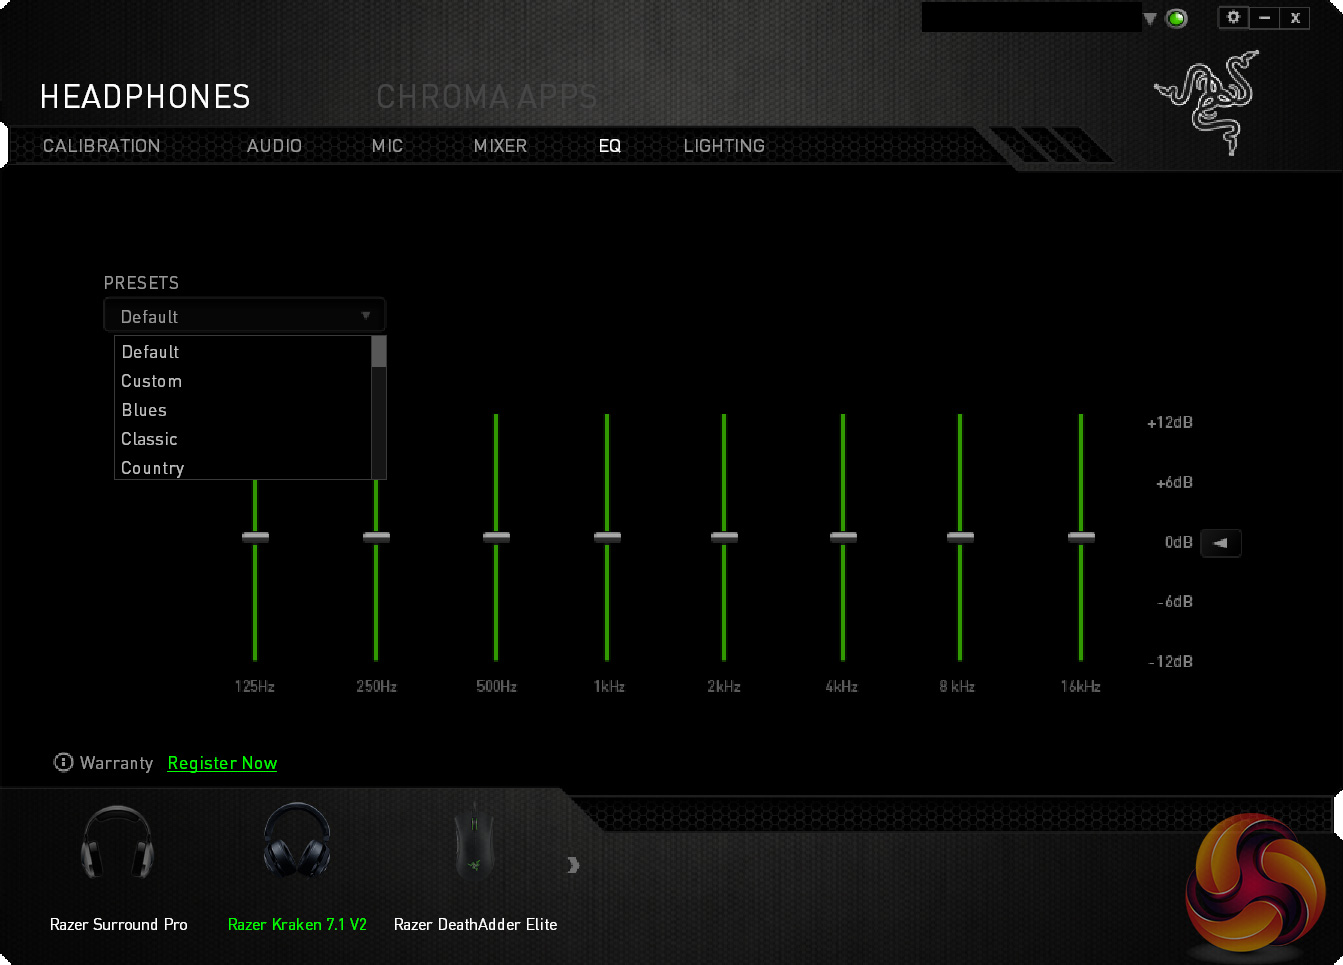
Task: Click the 4kHz EQ slider handle
Action: [843, 537]
